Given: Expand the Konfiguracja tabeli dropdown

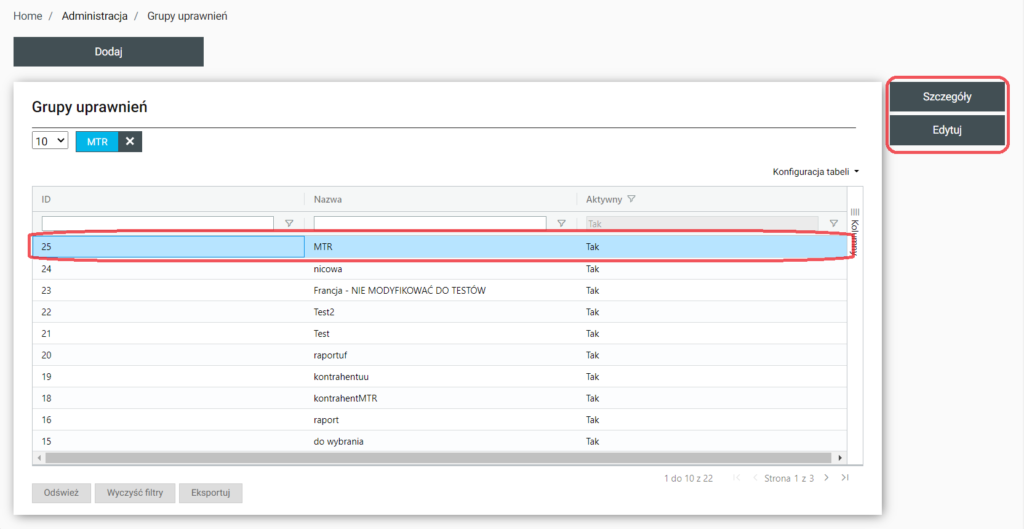Looking at the screenshot, I should click(x=816, y=172).
